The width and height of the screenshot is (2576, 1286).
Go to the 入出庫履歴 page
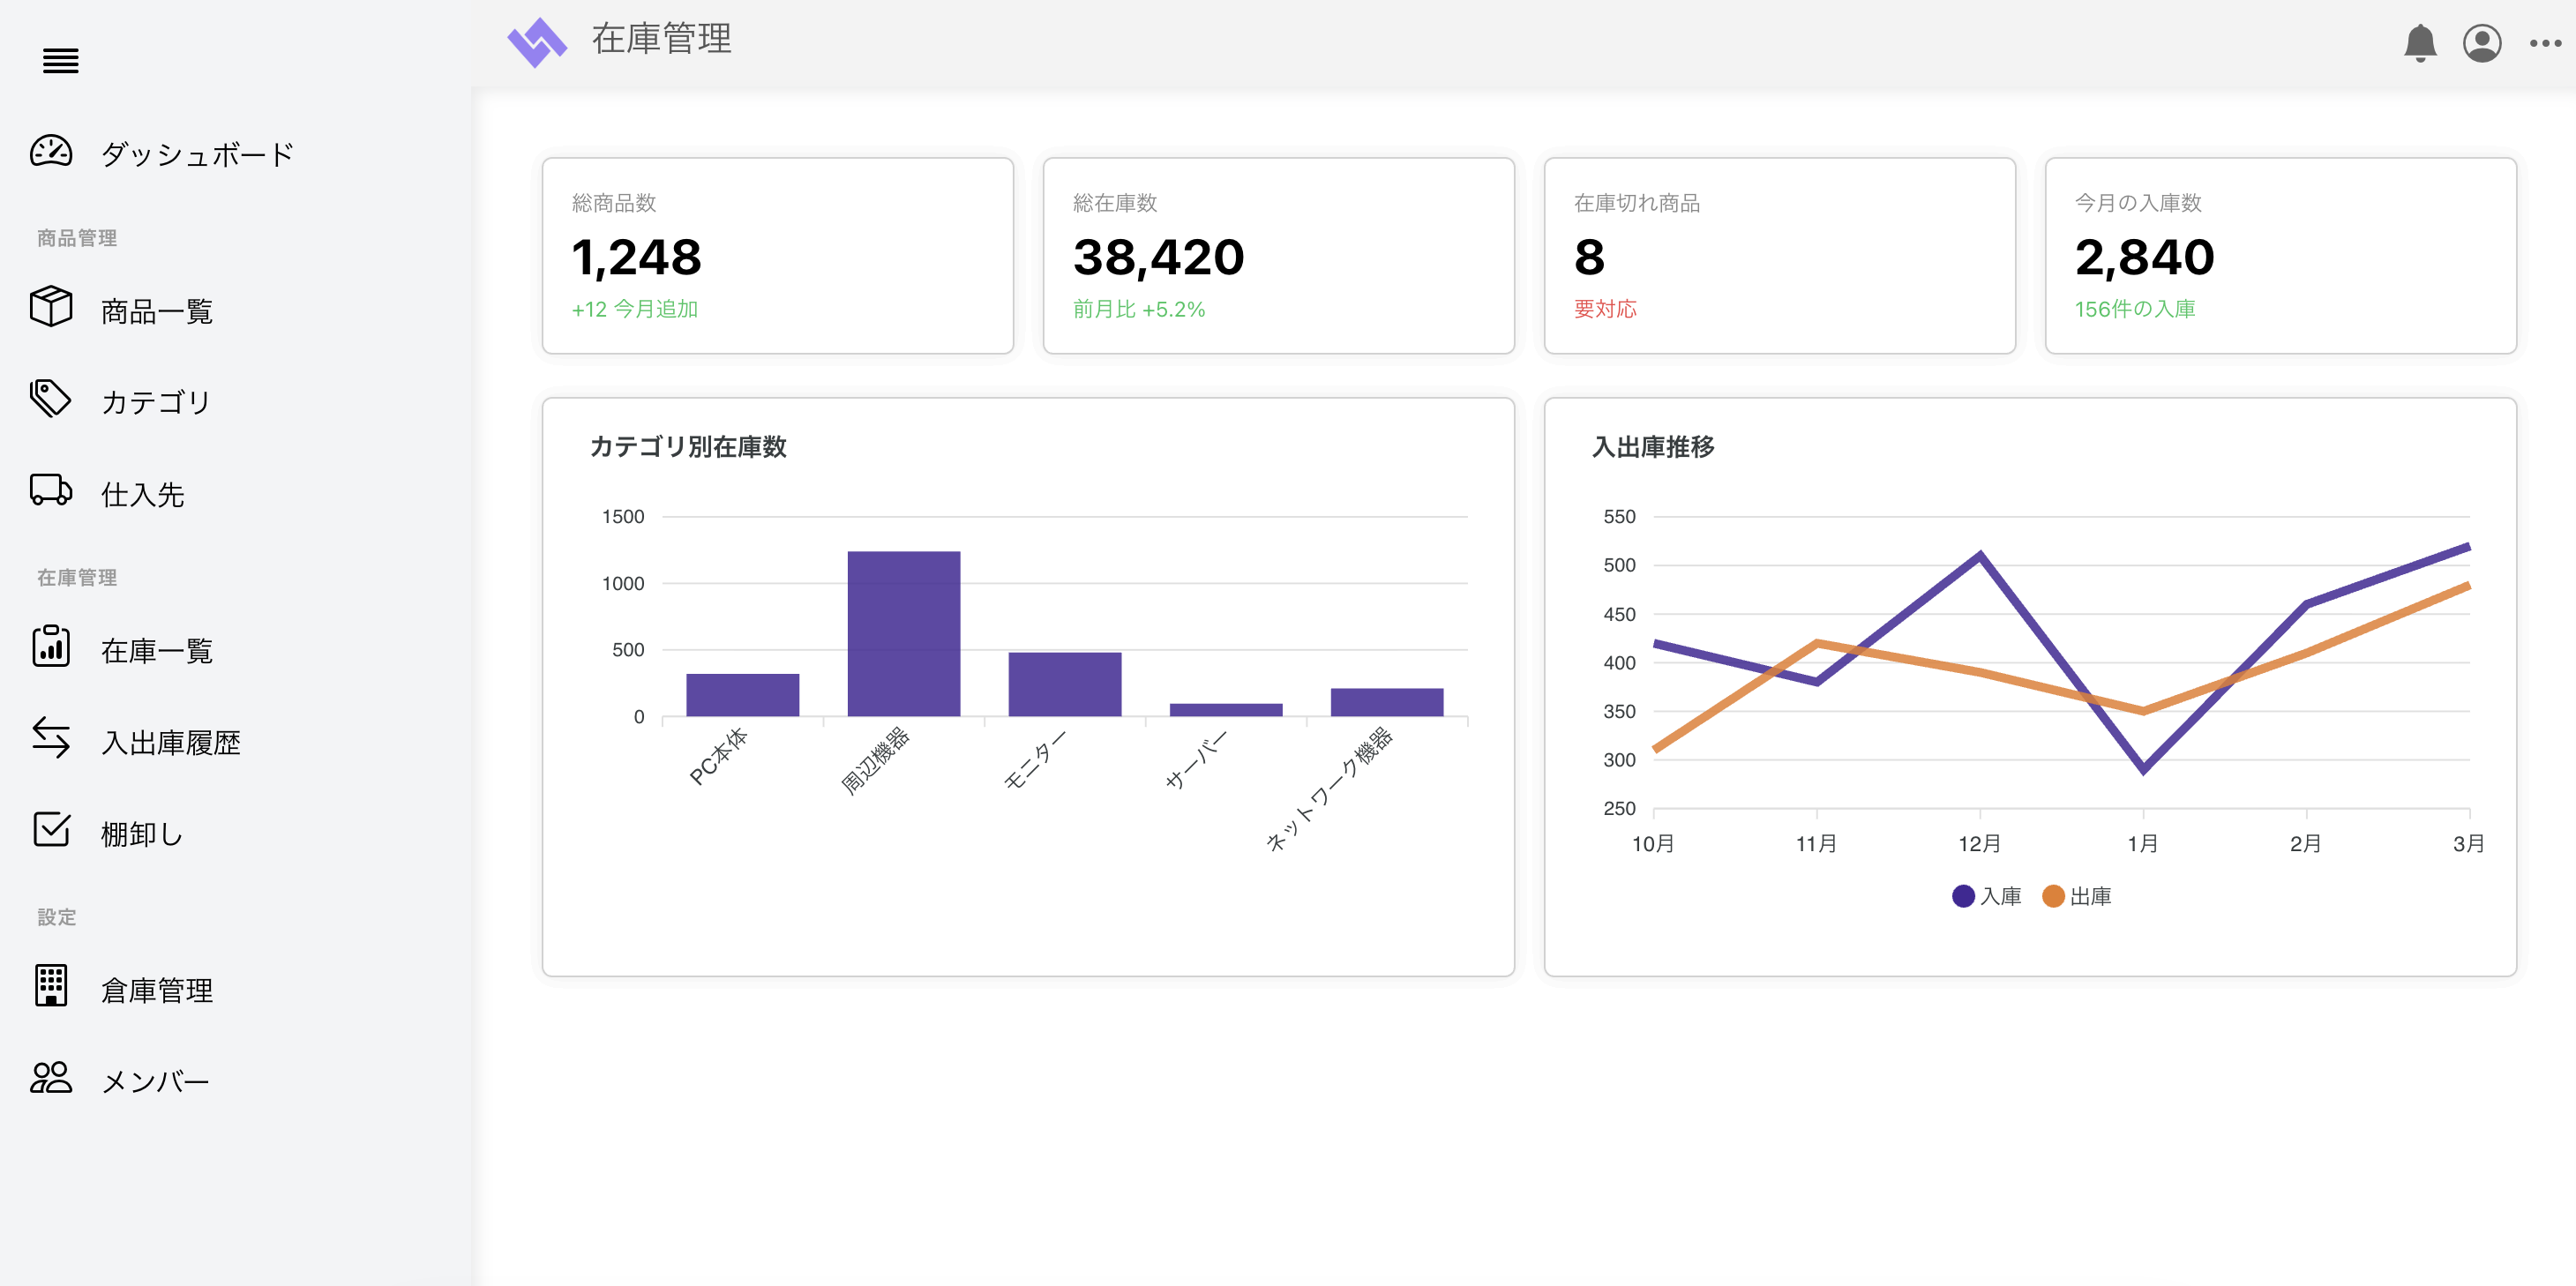[x=170, y=742]
